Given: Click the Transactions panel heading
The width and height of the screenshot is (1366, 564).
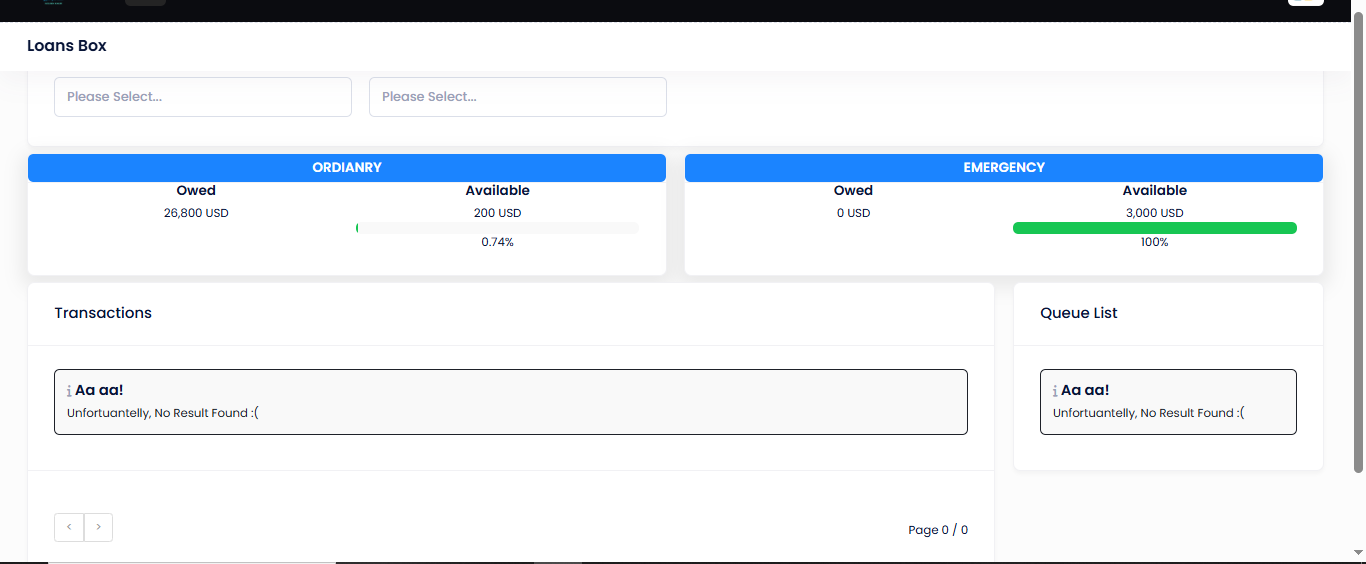Looking at the screenshot, I should click(103, 313).
